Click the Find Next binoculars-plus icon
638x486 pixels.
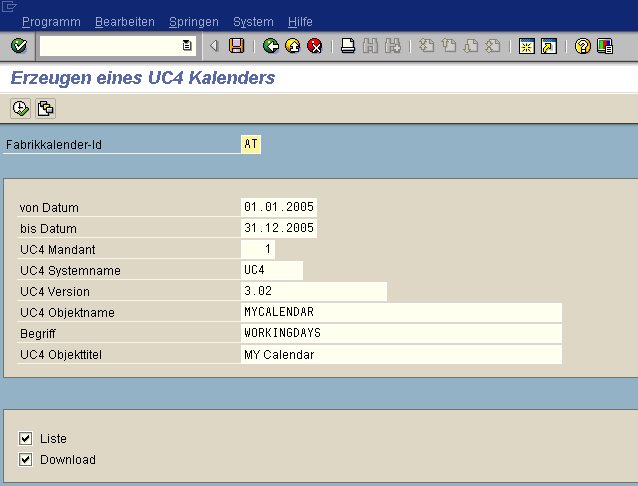[x=393, y=46]
